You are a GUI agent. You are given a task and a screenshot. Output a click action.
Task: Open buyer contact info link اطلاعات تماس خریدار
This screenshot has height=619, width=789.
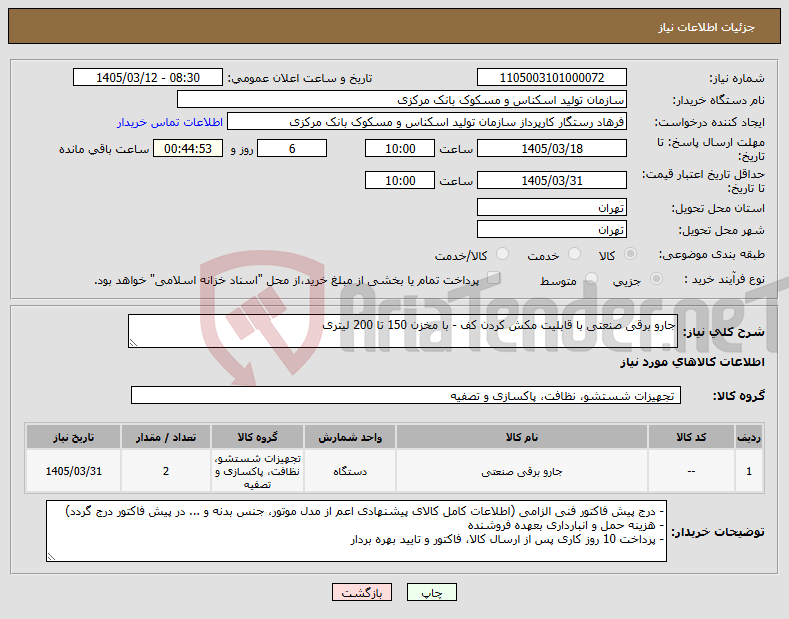[x=170, y=122]
